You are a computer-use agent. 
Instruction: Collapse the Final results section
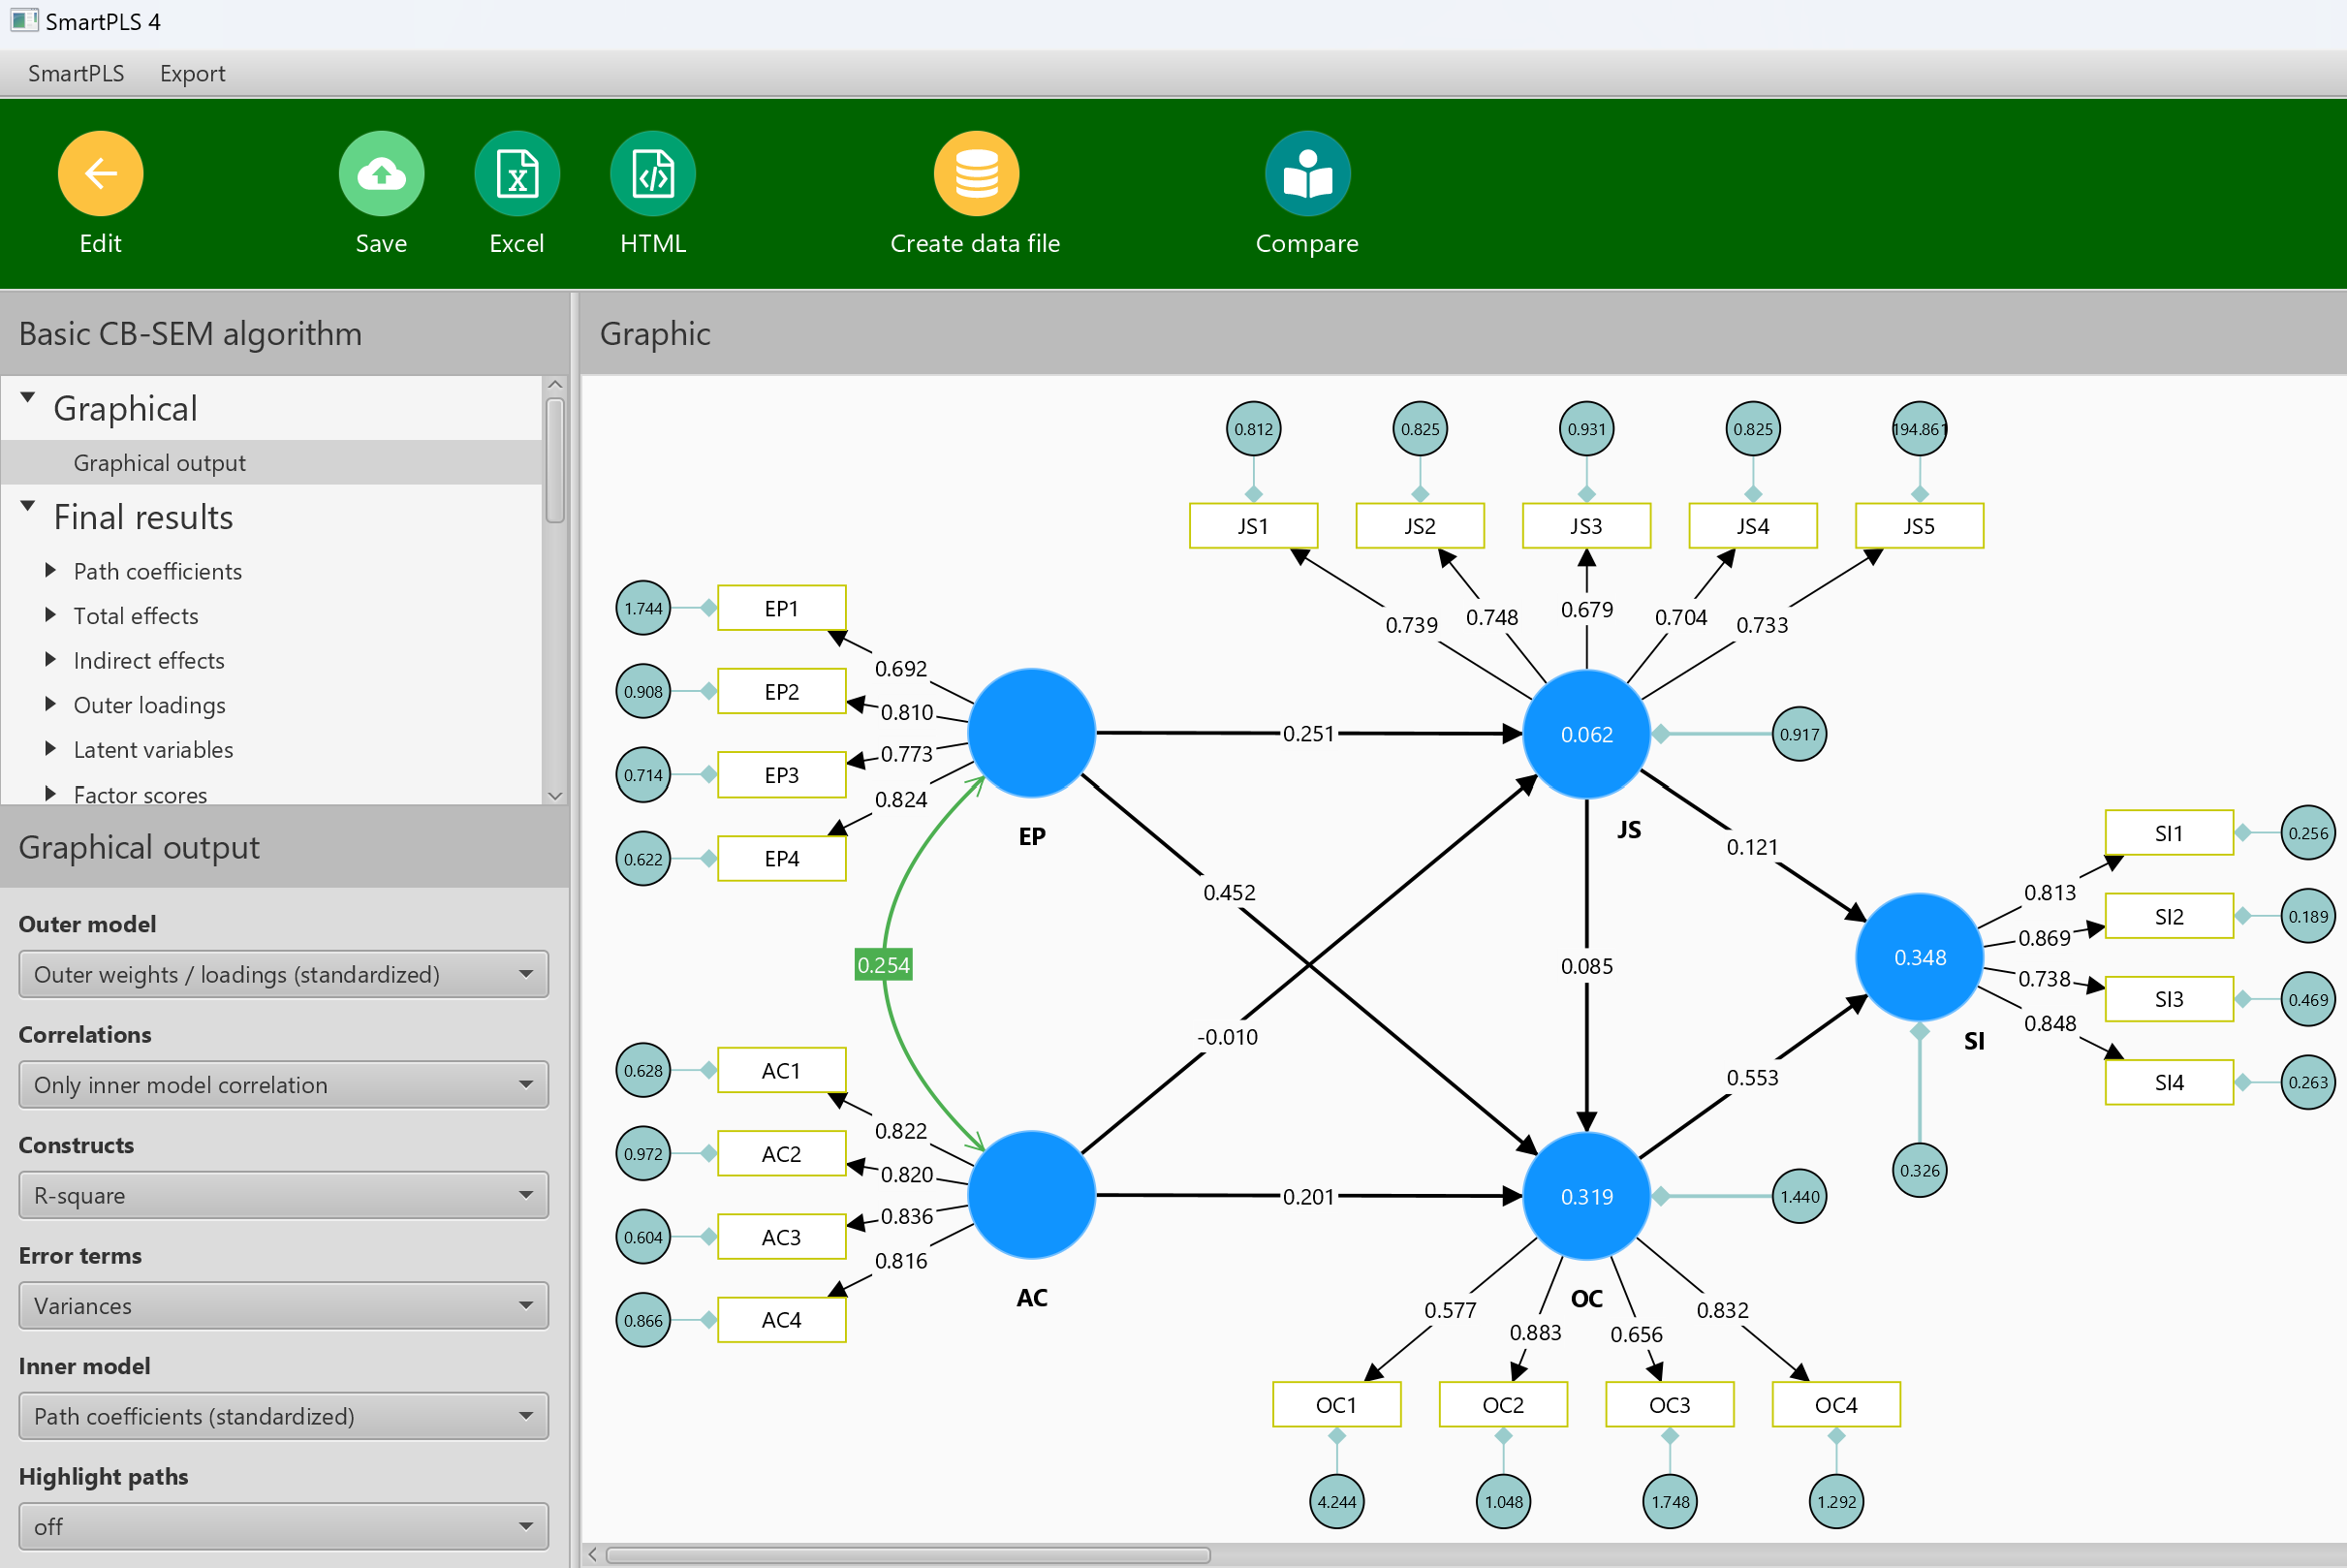pos(28,507)
